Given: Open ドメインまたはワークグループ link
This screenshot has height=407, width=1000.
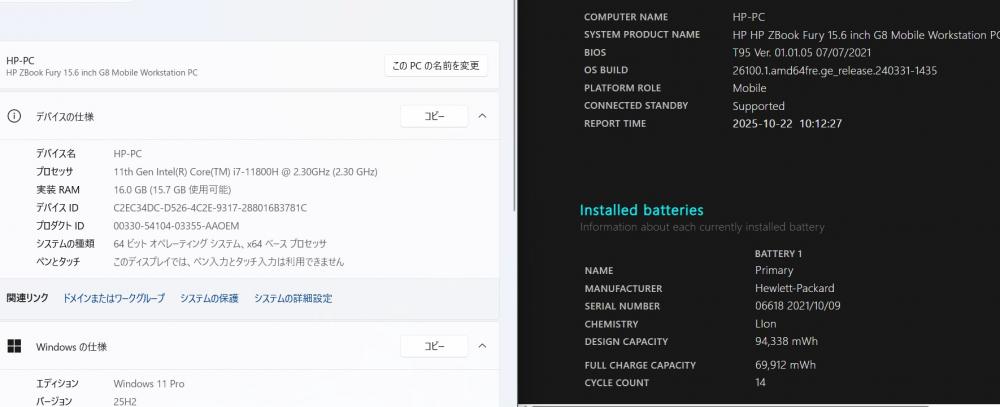Looking at the screenshot, I should 114,298.
